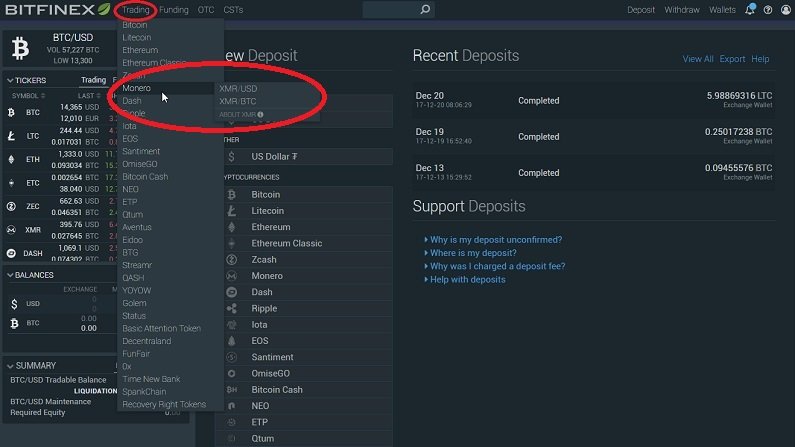Click the search magnifier icon
Screen dimensions: 795x447
[425, 9]
